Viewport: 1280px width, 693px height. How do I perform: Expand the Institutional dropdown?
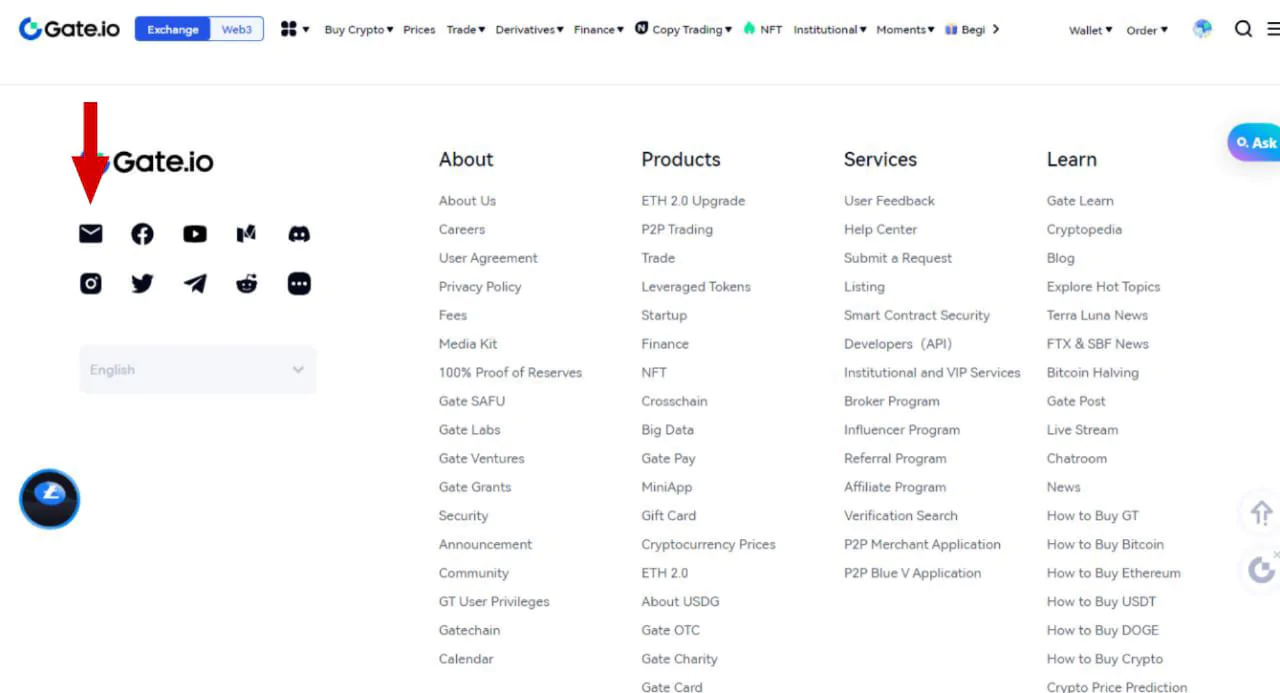coord(830,30)
